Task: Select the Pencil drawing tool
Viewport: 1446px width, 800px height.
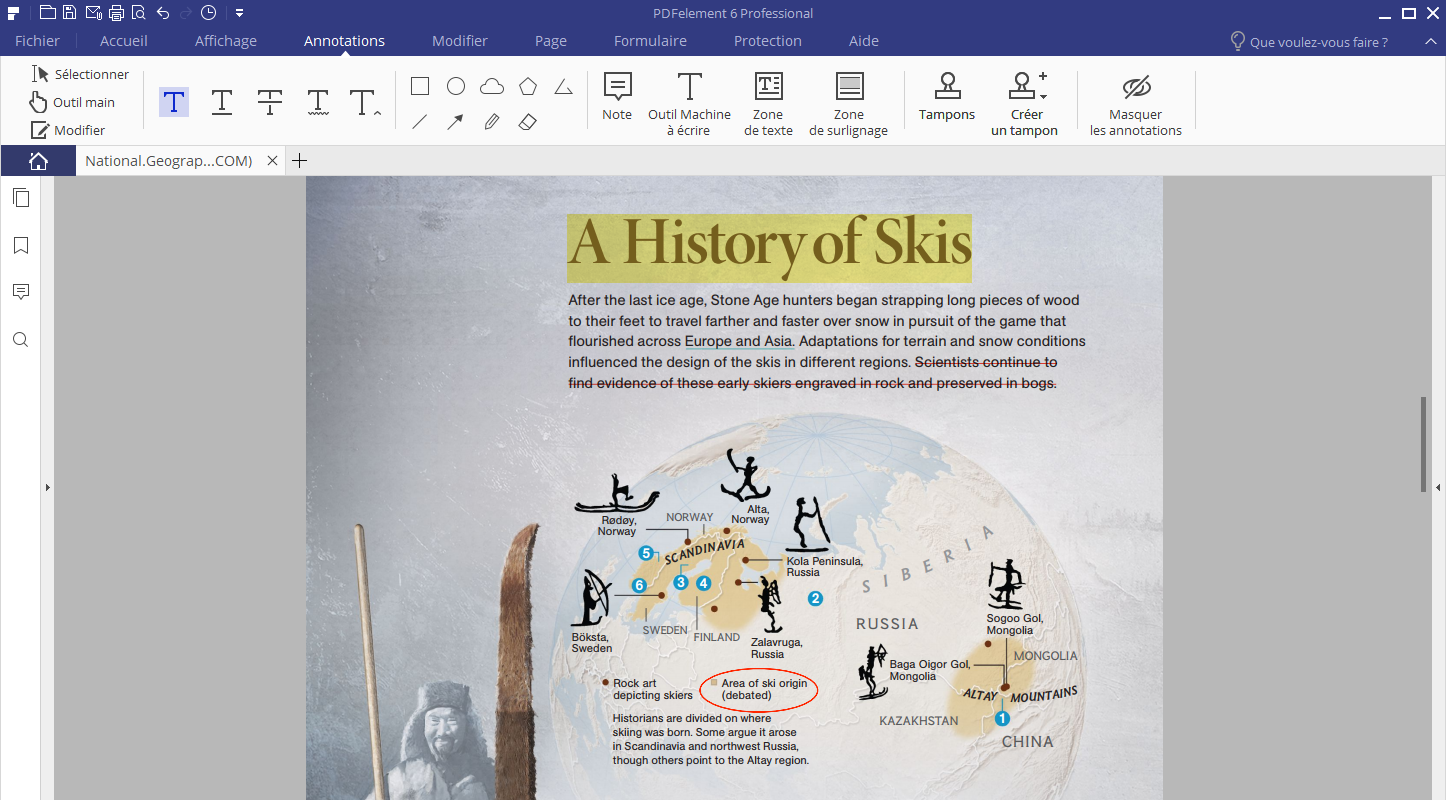Action: point(492,122)
